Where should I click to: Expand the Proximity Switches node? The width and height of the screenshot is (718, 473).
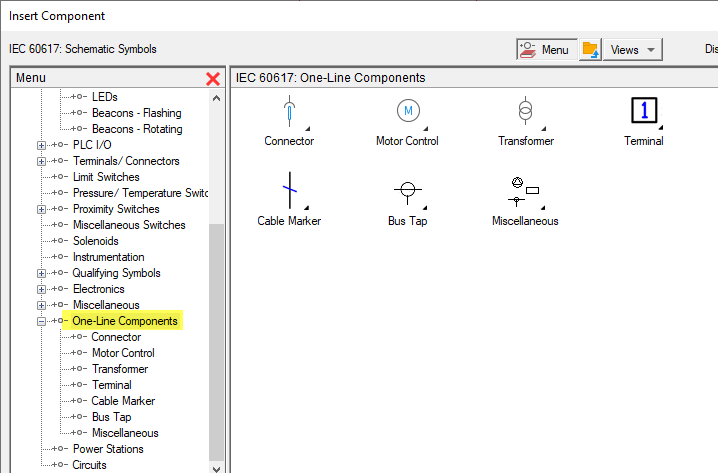pyautogui.click(x=41, y=210)
